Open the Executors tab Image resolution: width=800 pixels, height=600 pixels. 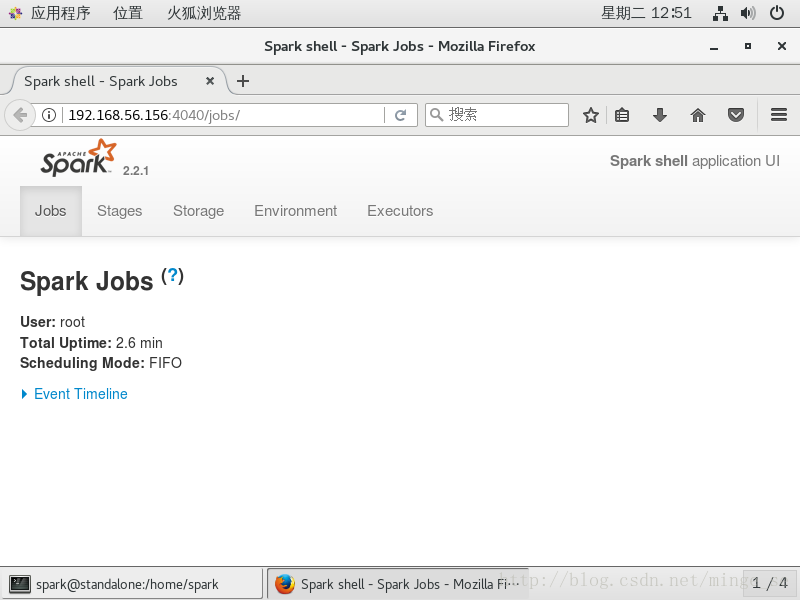point(400,211)
